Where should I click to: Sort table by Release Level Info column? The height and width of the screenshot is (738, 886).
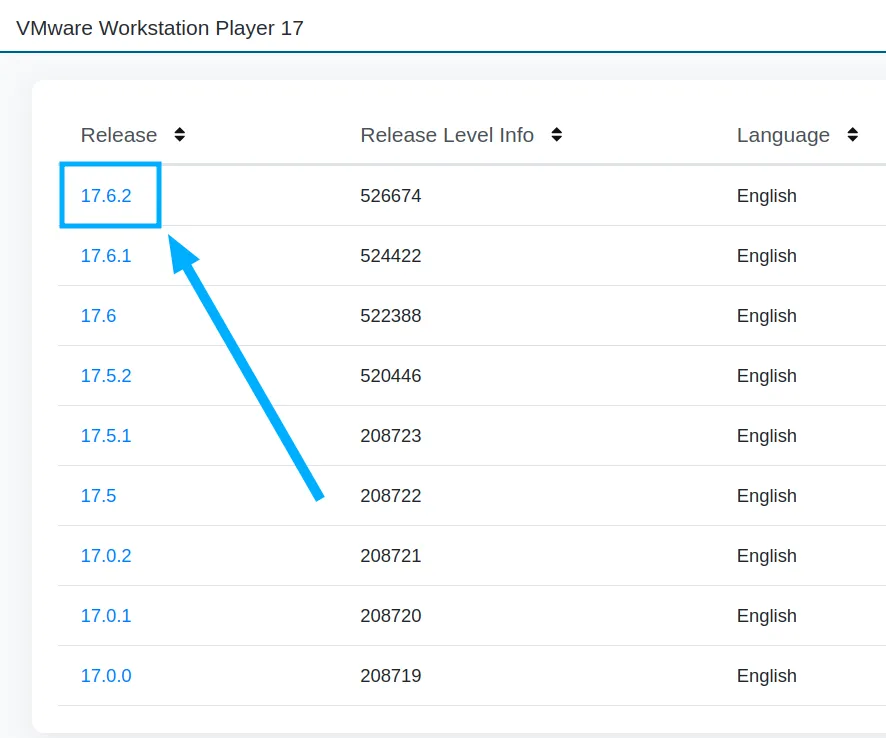557,134
